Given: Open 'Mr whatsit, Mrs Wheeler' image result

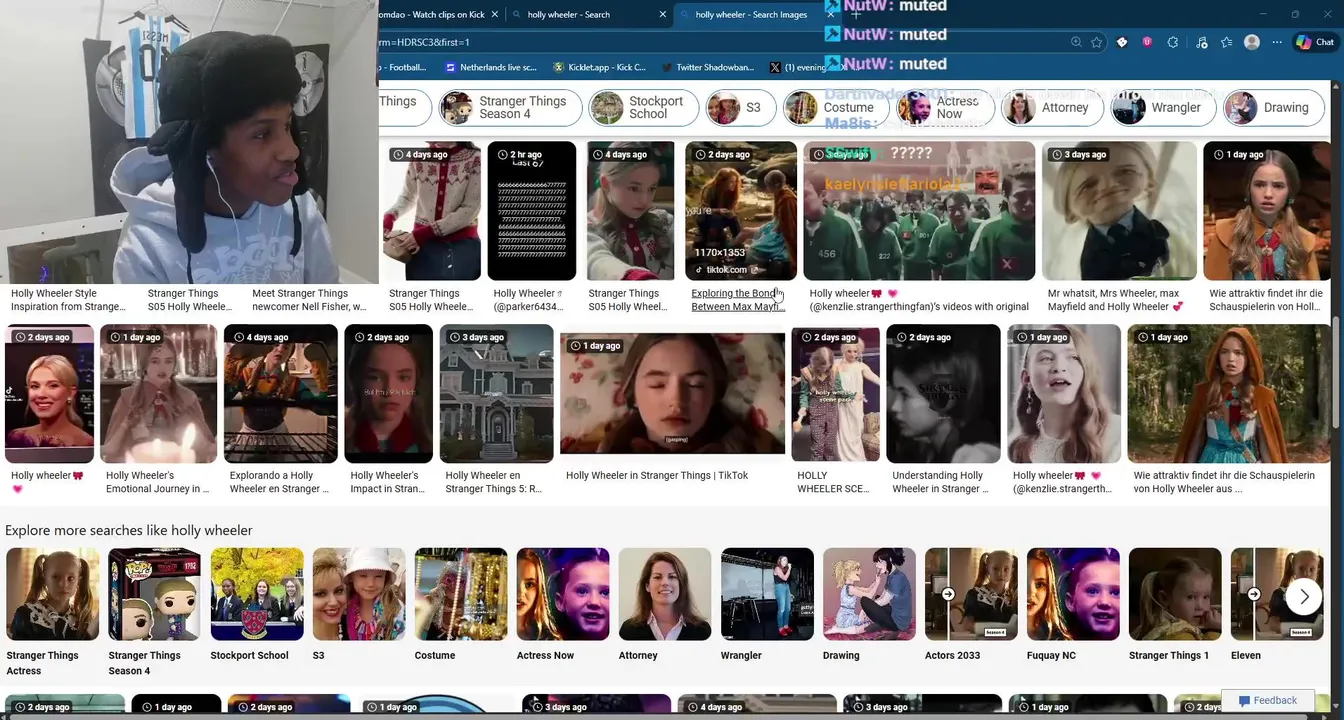Looking at the screenshot, I should pos(1119,210).
